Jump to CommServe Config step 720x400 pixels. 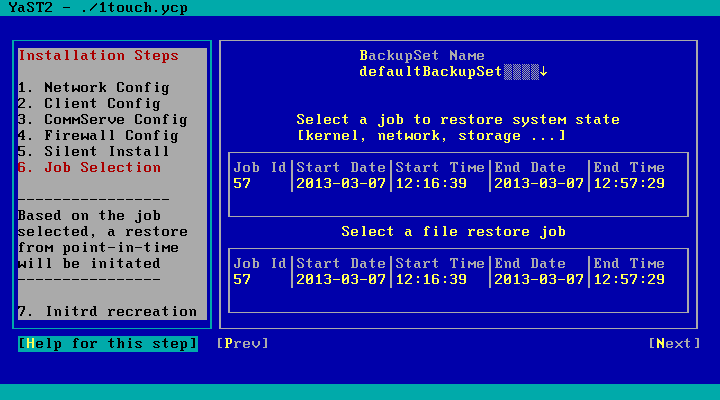pyautogui.click(x=102, y=119)
